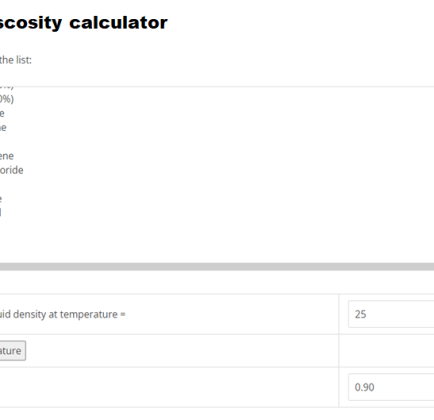Screen dimensions: 434x420
Task: Click the partially hidden top list entry
Action: pyautogui.click(x=7, y=88)
